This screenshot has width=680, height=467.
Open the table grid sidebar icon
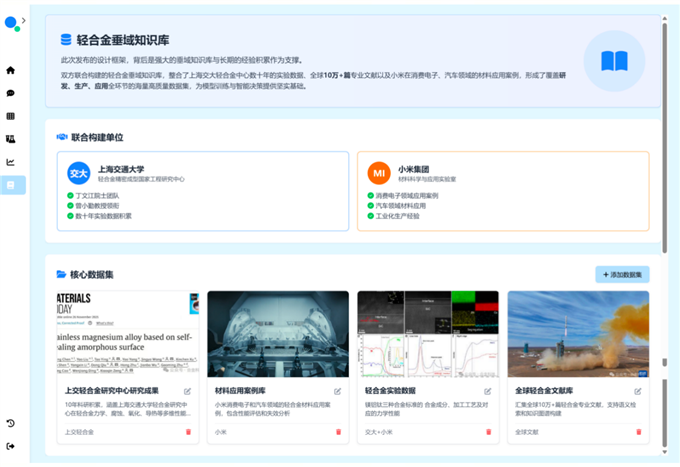tap(11, 116)
